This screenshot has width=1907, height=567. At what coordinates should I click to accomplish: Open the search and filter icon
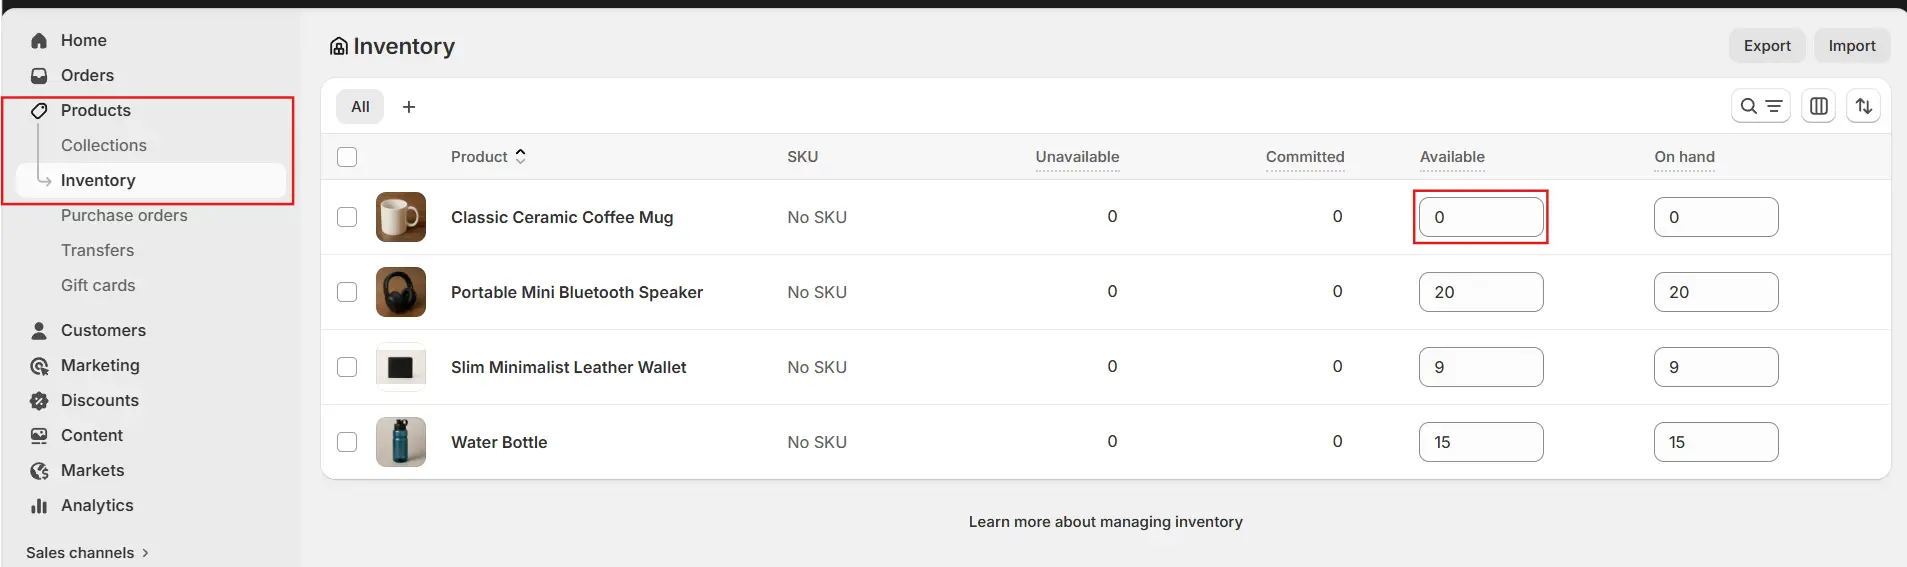(1760, 106)
